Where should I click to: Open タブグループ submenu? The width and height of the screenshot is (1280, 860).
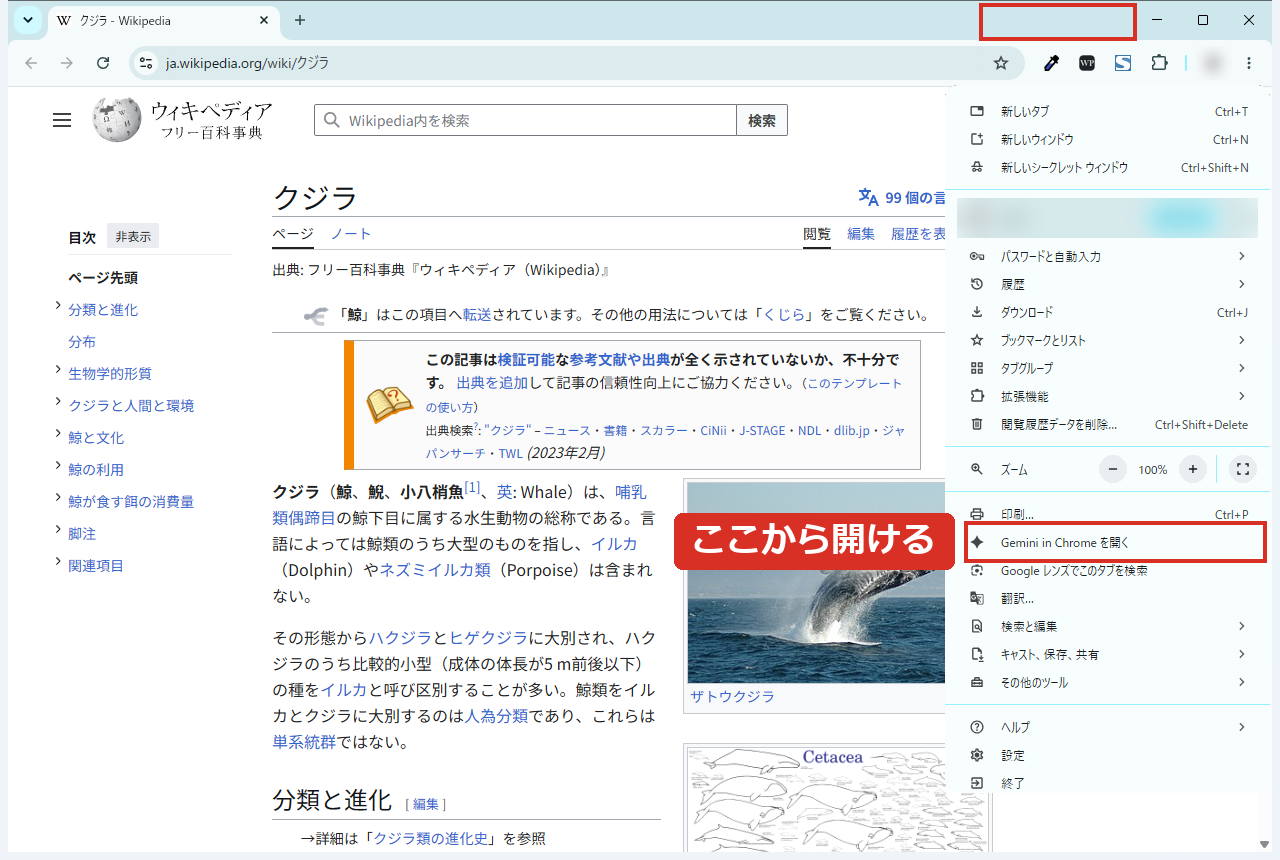pyautogui.click(x=1107, y=368)
